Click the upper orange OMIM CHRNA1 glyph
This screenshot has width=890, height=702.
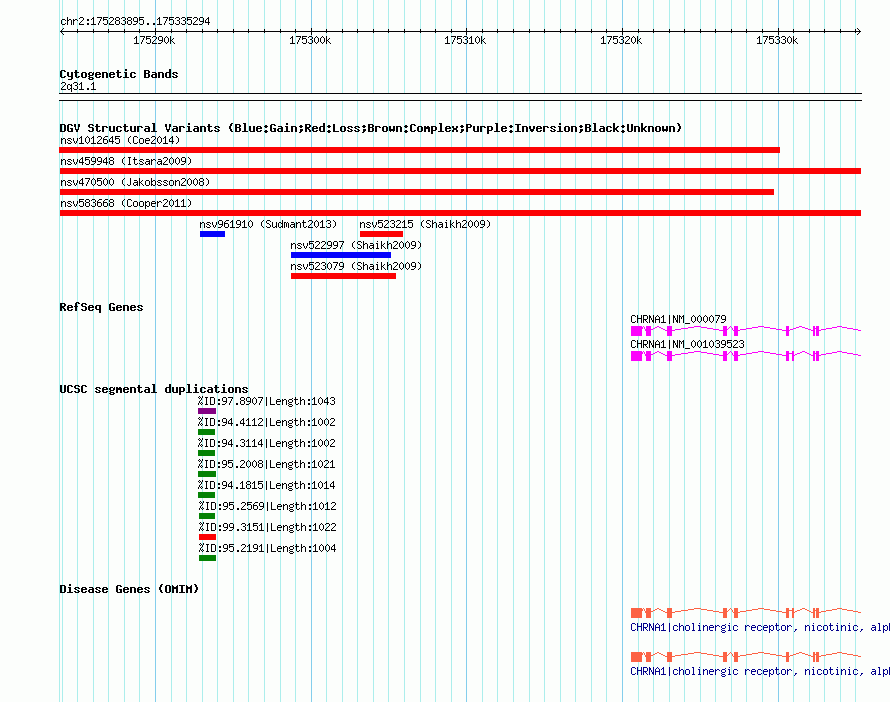pos(746,612)
